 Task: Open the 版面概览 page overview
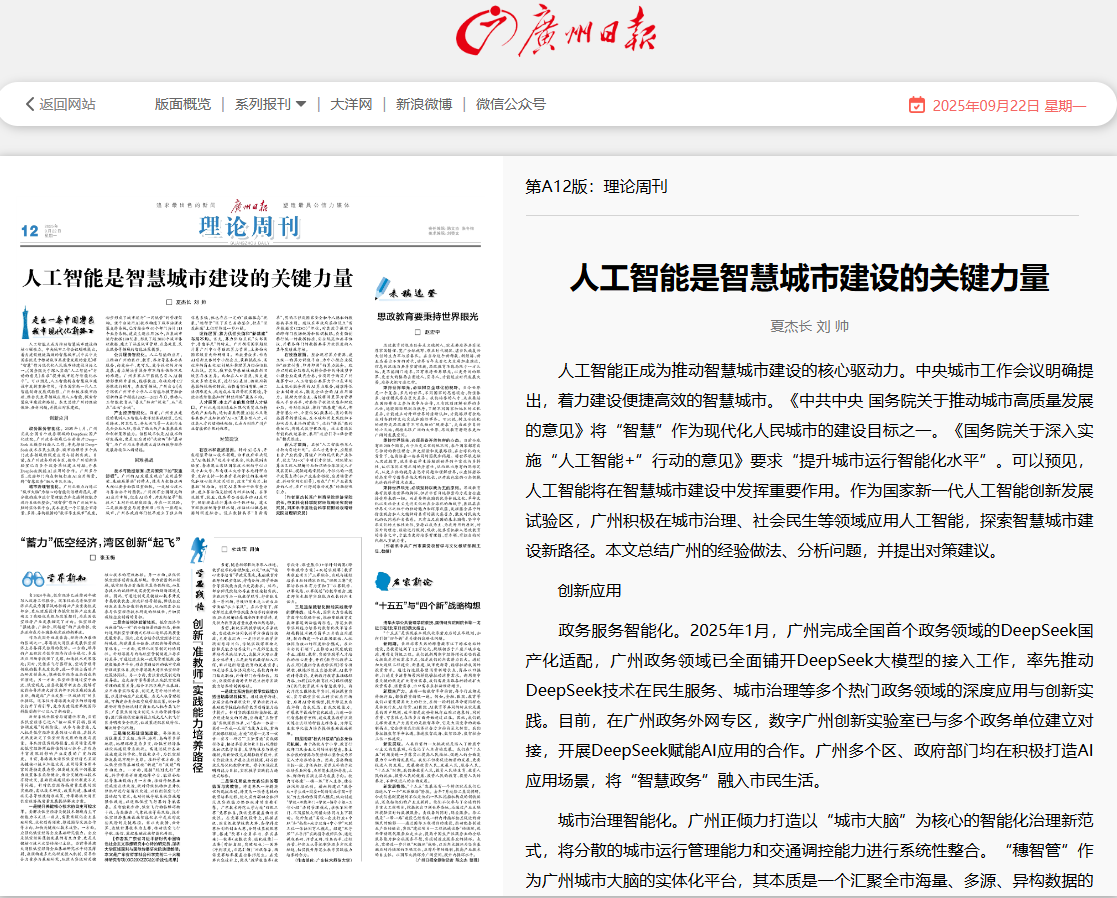point(183,104)
